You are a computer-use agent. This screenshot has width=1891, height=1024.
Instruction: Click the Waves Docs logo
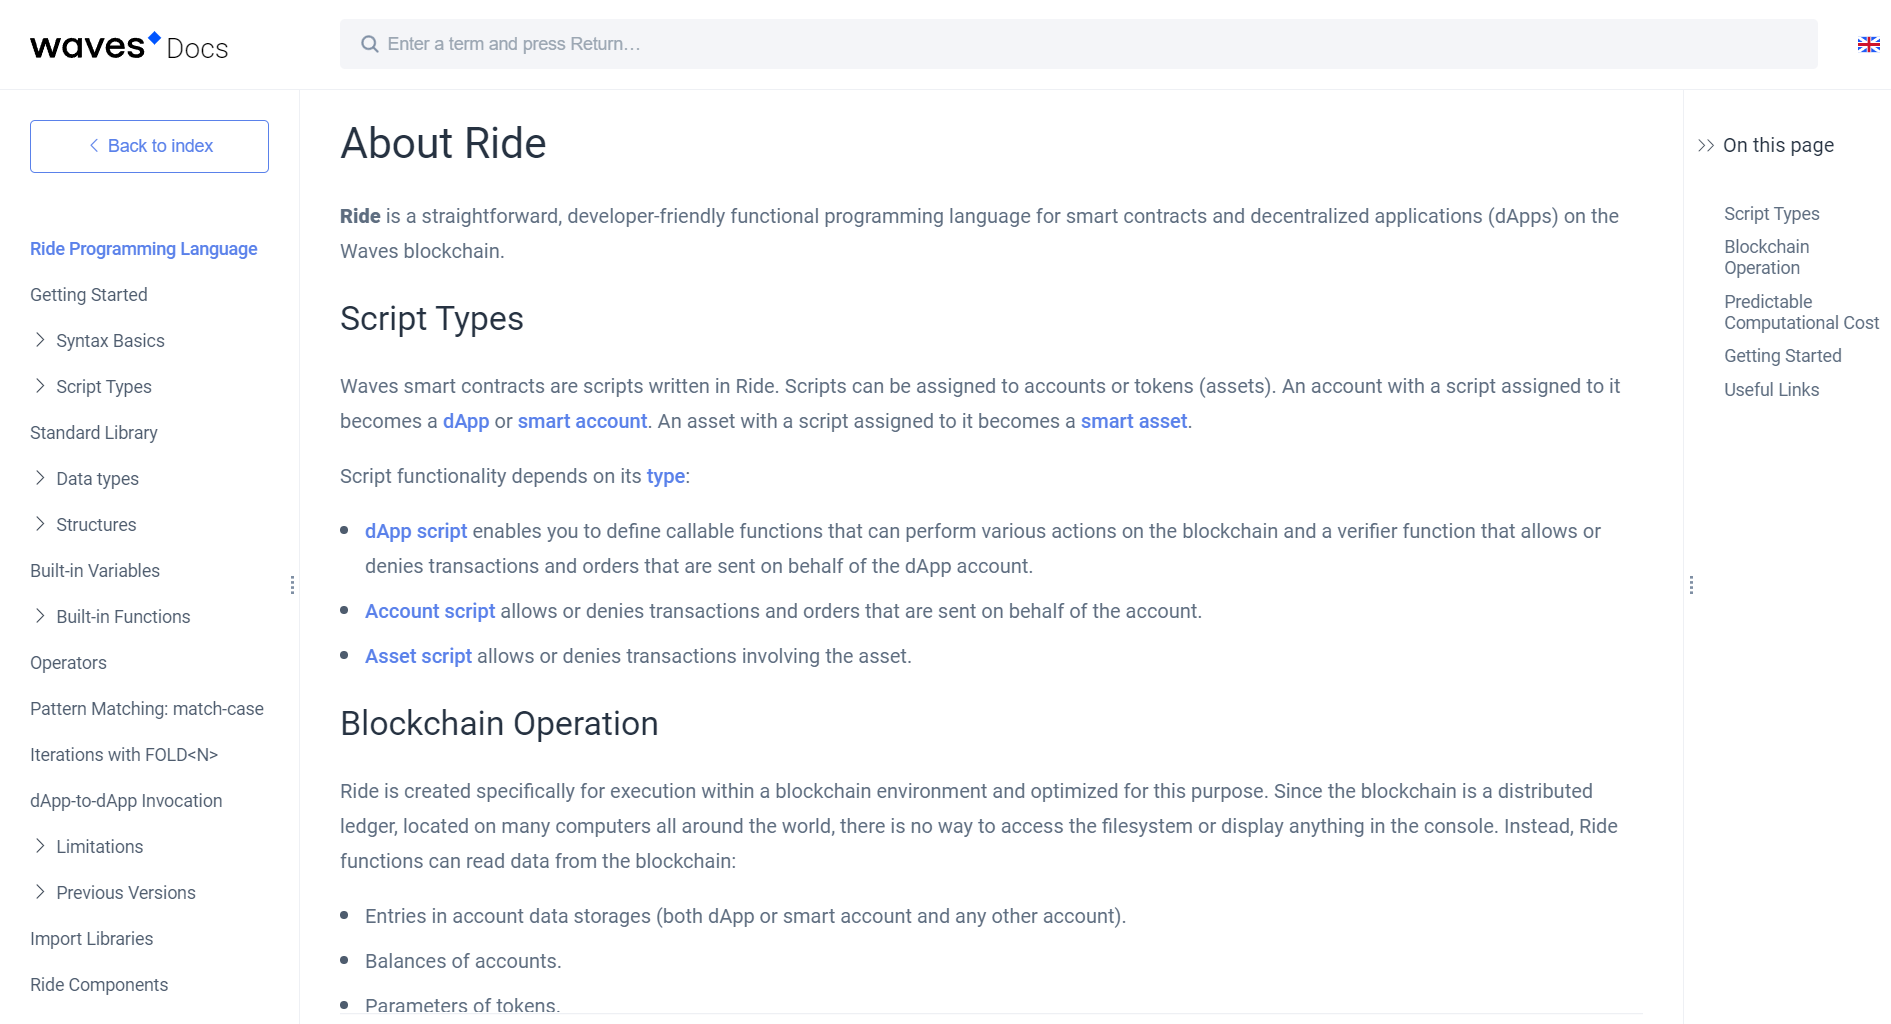128,44
